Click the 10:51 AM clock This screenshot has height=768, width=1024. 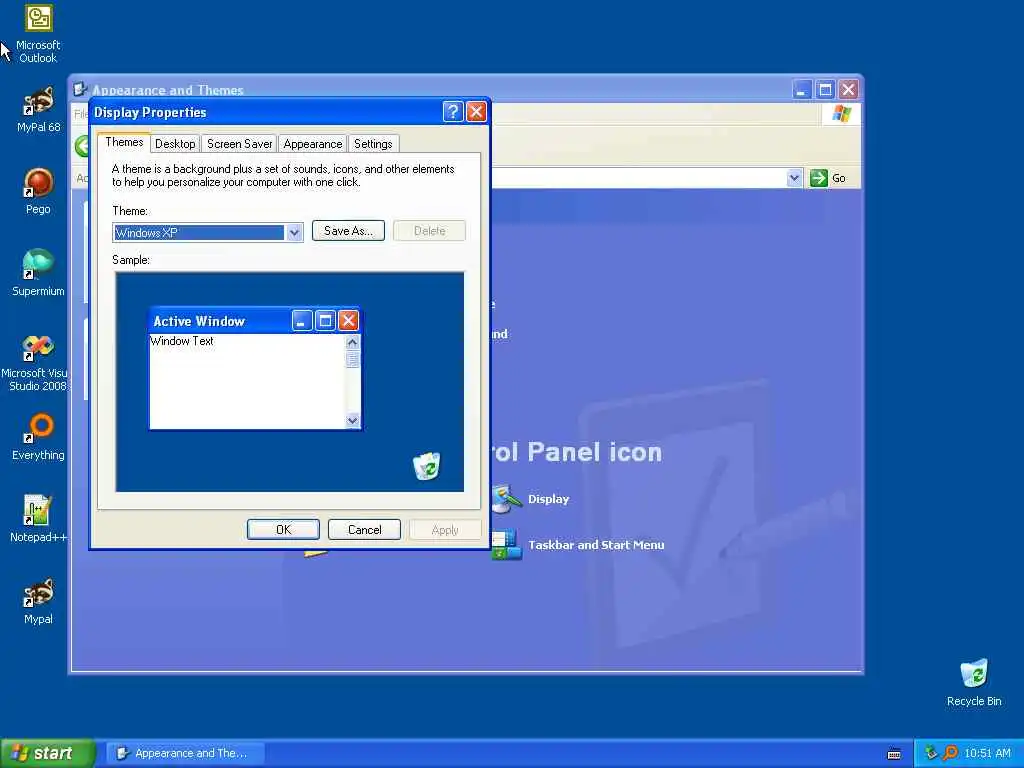click(987, 753)
